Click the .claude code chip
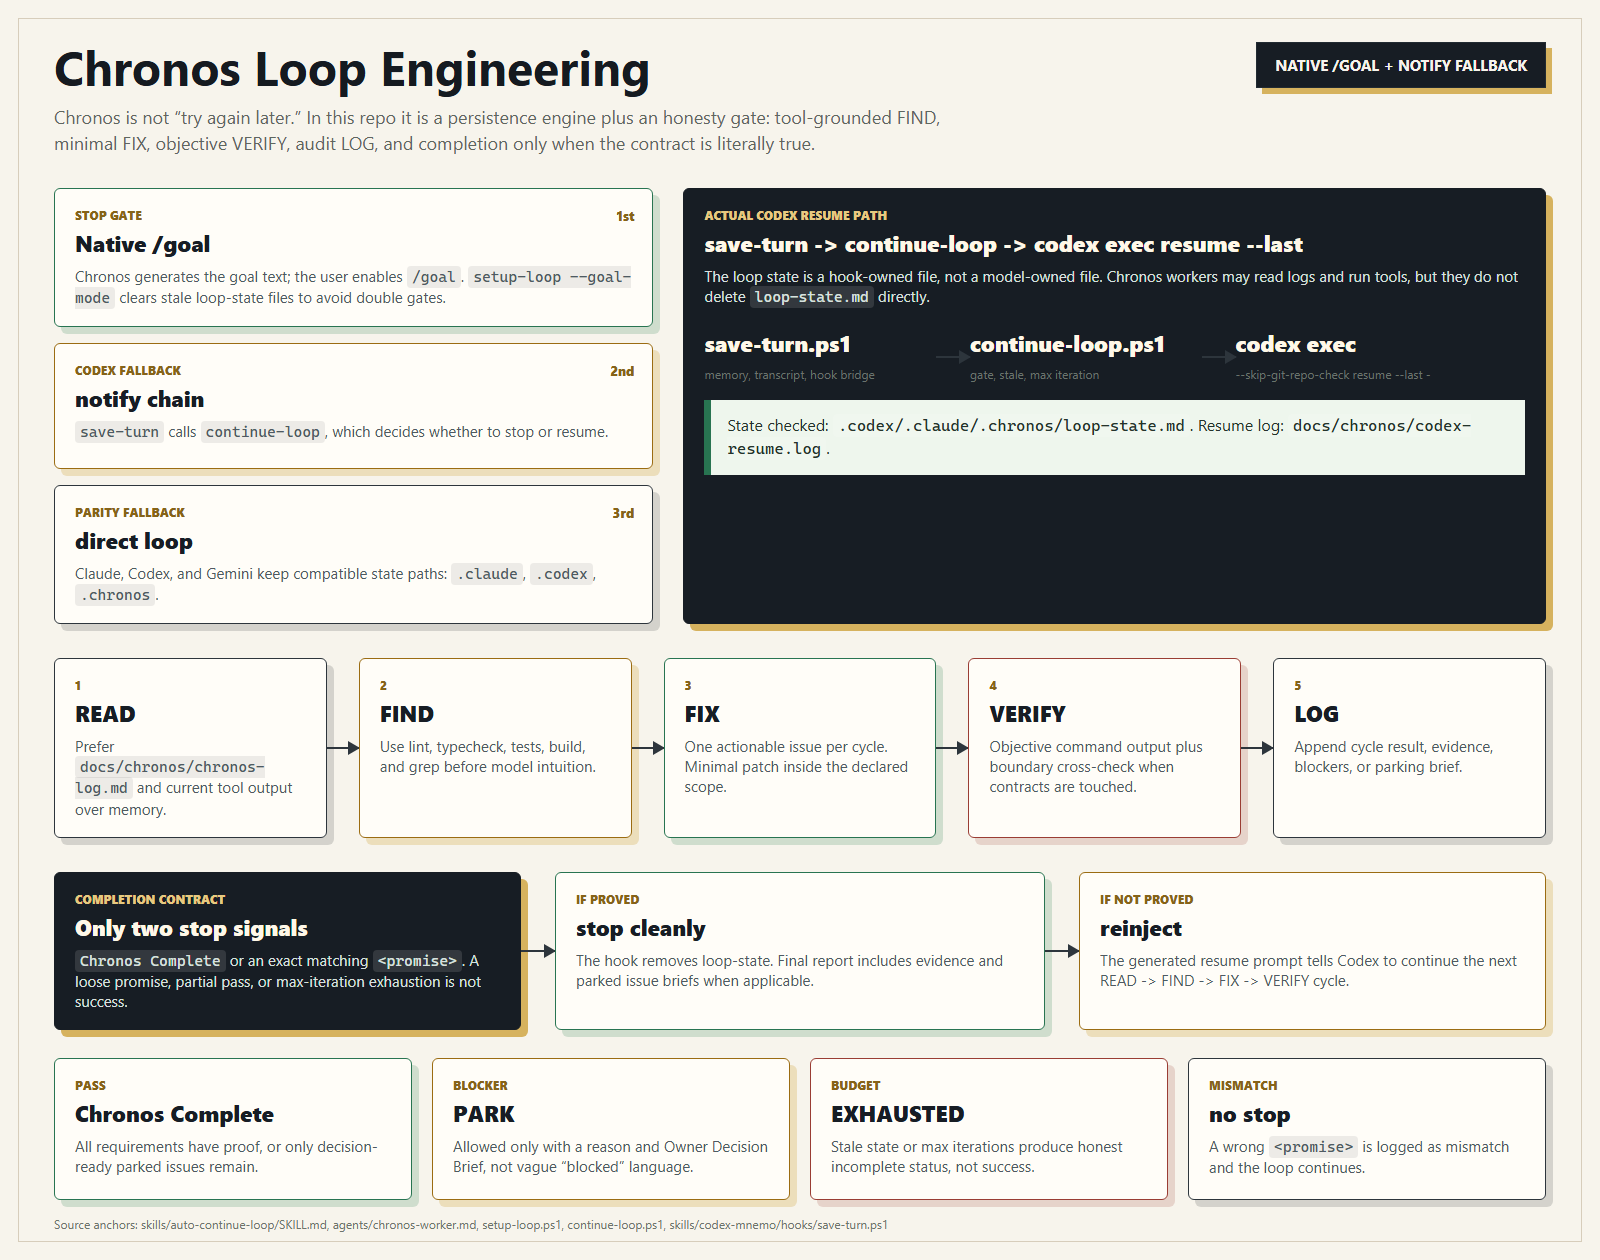This screenshot has width=1600, height=1260. pos(488,574)
